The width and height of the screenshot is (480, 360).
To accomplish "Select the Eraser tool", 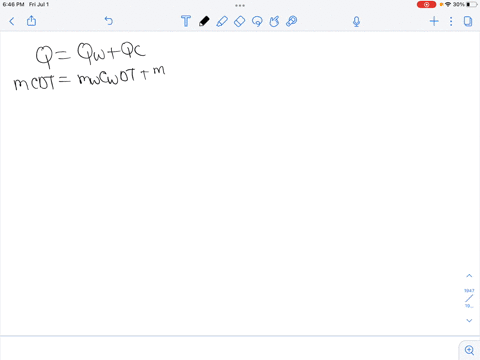I will pos(239,21).
